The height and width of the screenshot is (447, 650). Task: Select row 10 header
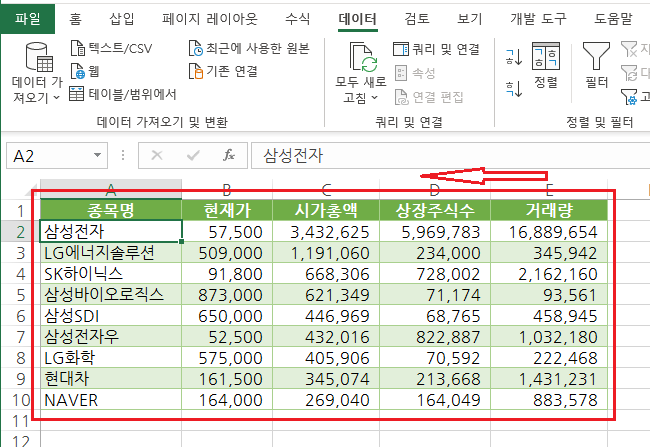tap(21, 400)
